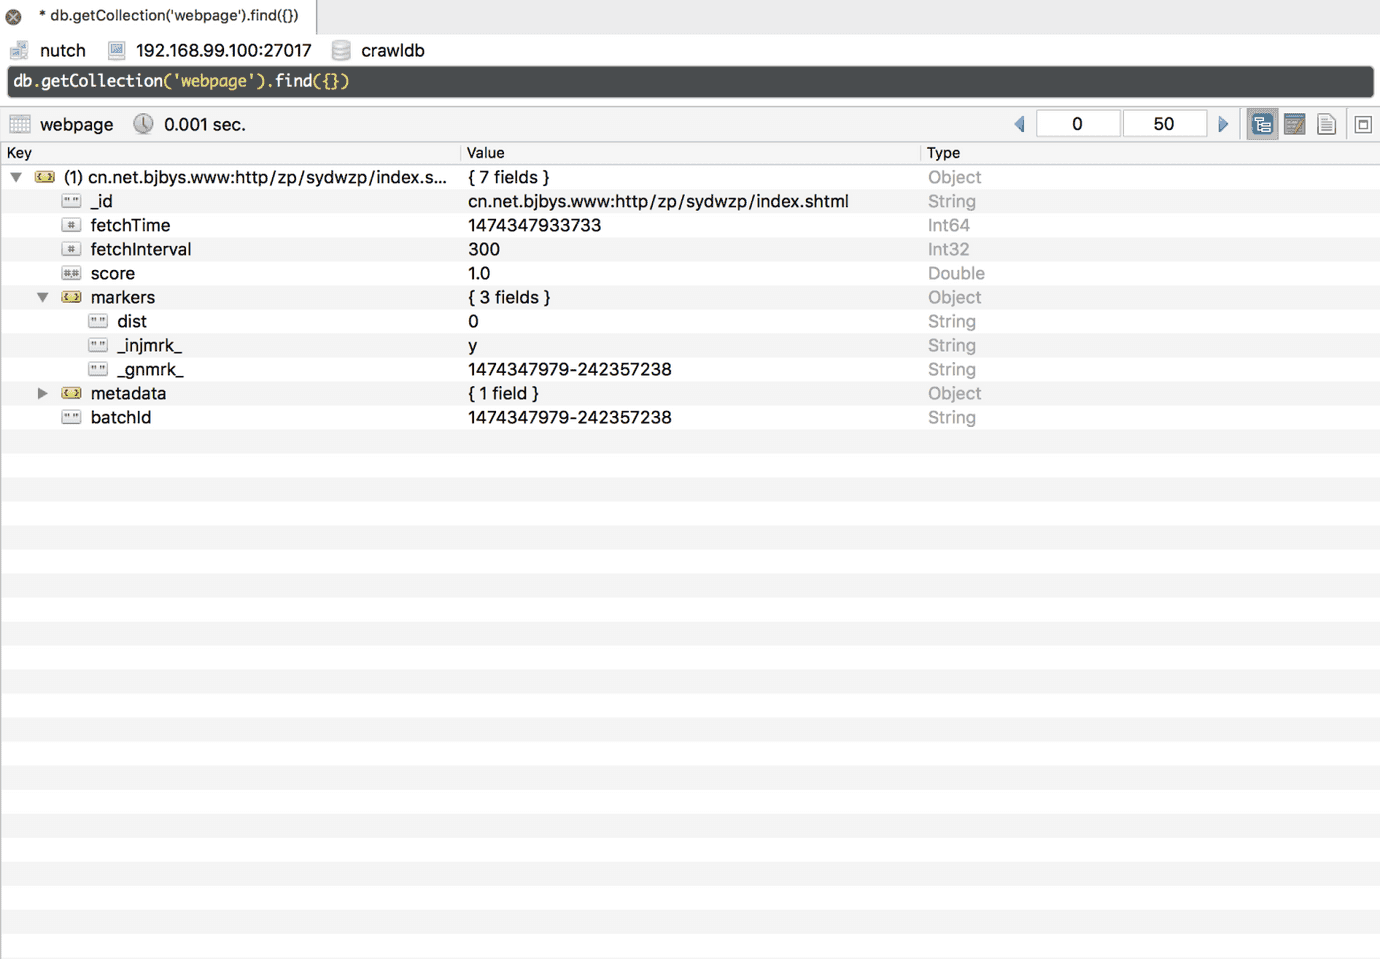Image resolution: width=1380 pixels, height=959 pixels.
Task: Click the Value column header
Action: [x=486, y=153]
